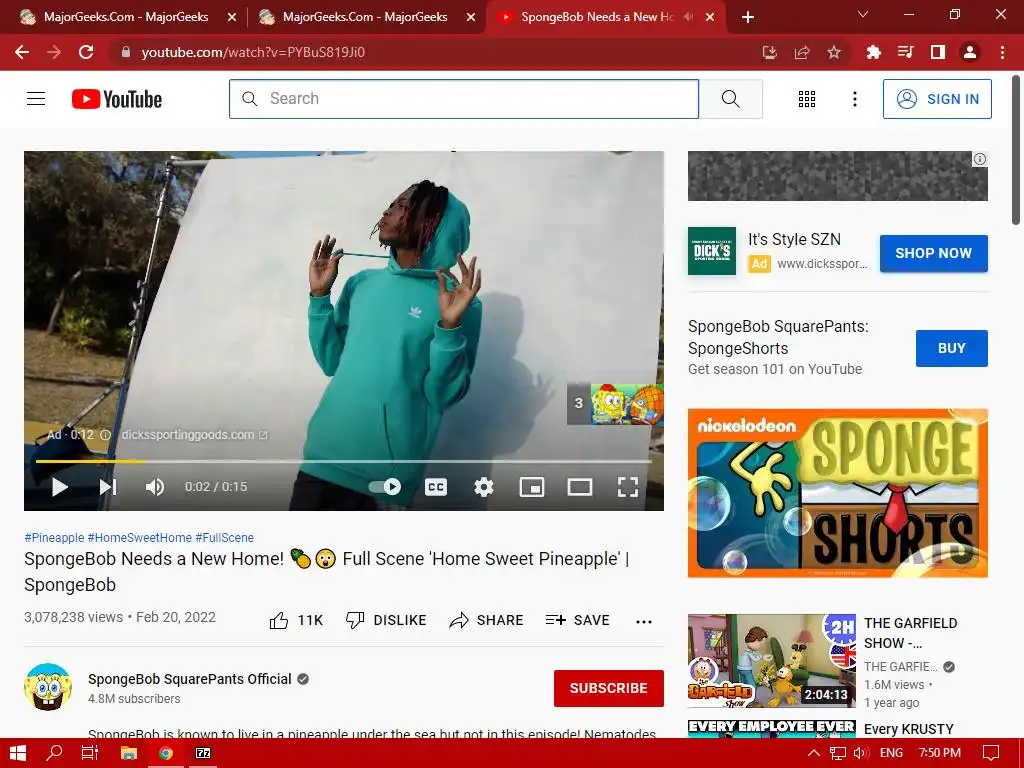Image resolution: width=1024 pixels, height=768 pixels.
Task: Open YouTube settings three-dot menu
Action: 854,99
